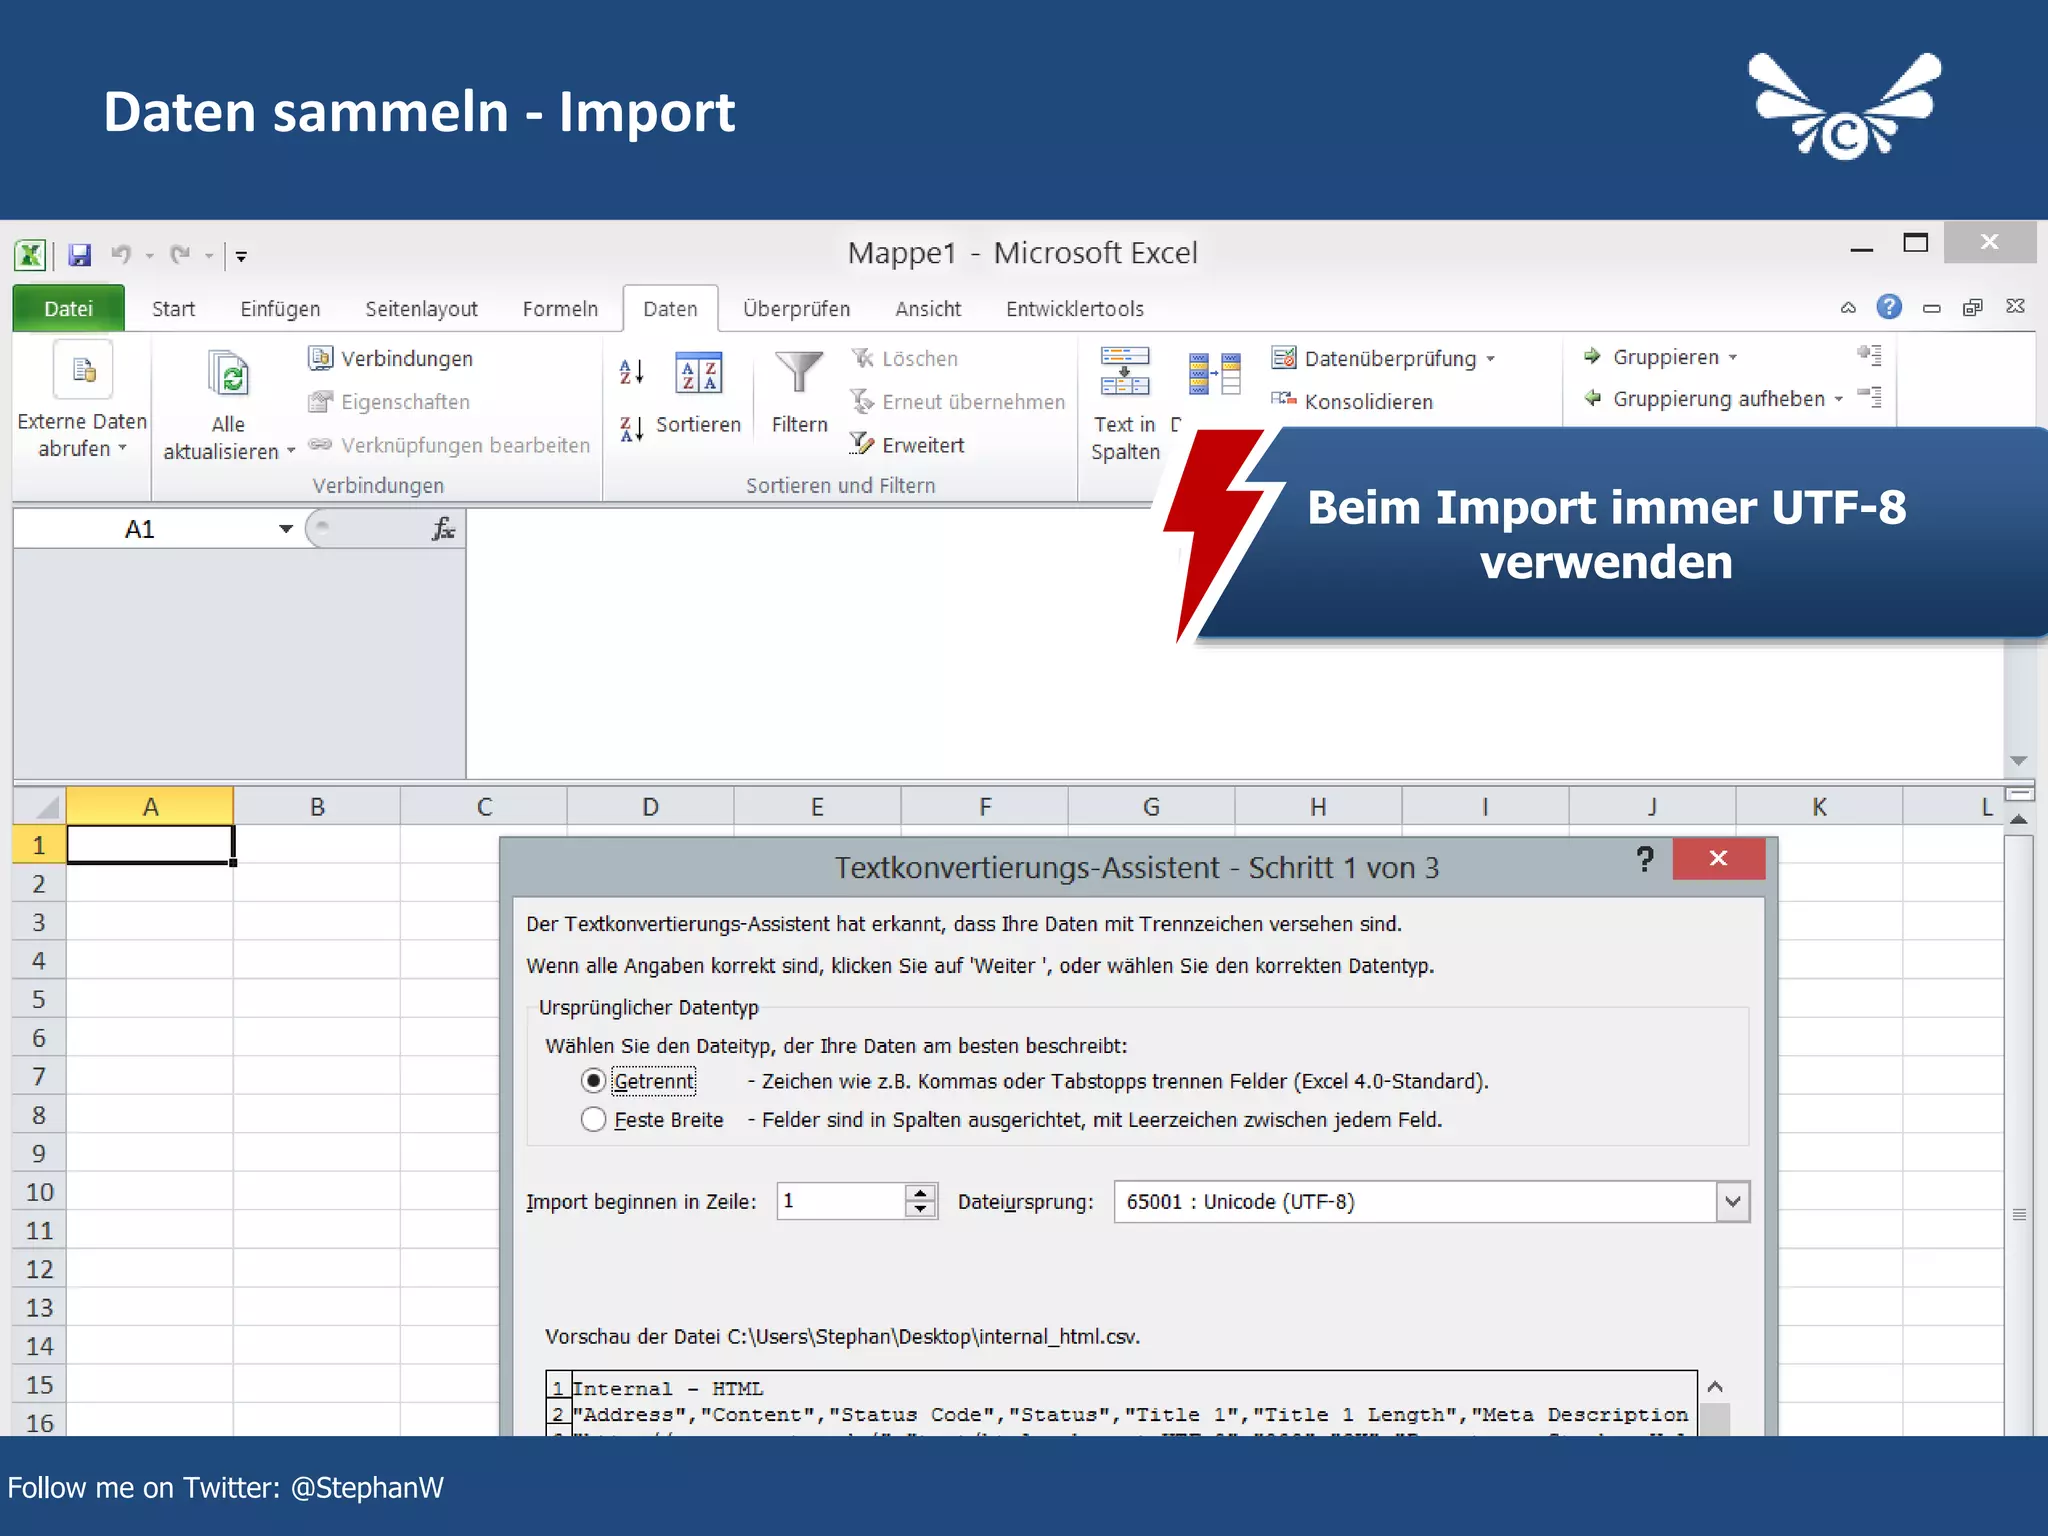Viewport: 2048px width, 1536px height.
Task: Open quick access toolbar customize dropdown
Action: pos(241,256)
